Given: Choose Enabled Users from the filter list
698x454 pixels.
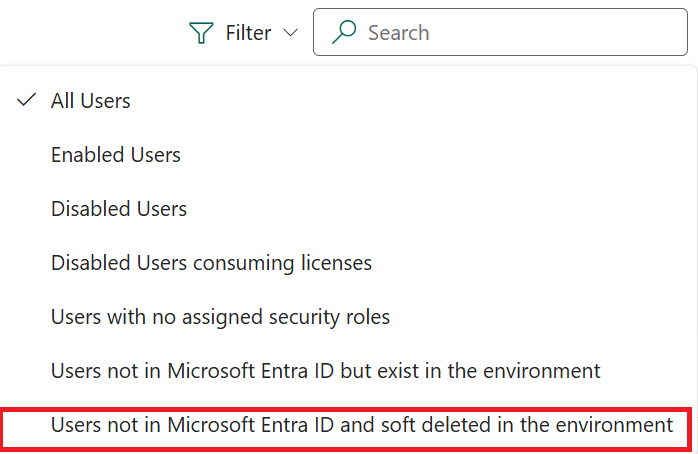Looking at the screenshot, I should [116, 155].
